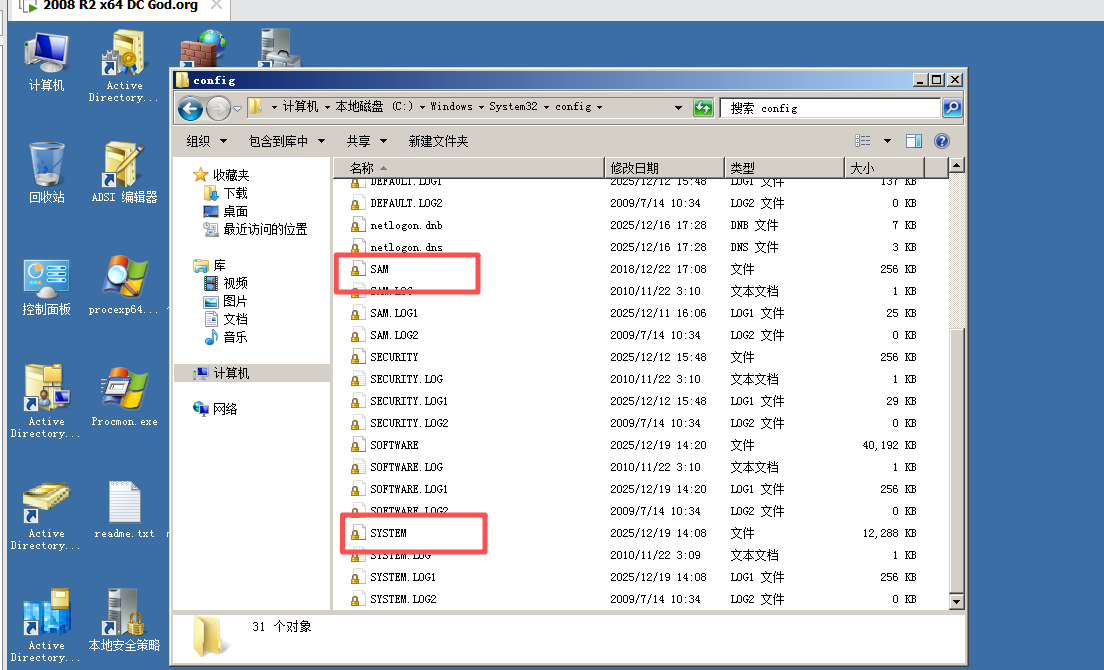1104x670 pixels.
Task: Click the System32 breadcrumb segment
Action: pyautogui.click(x=513, y=107)
